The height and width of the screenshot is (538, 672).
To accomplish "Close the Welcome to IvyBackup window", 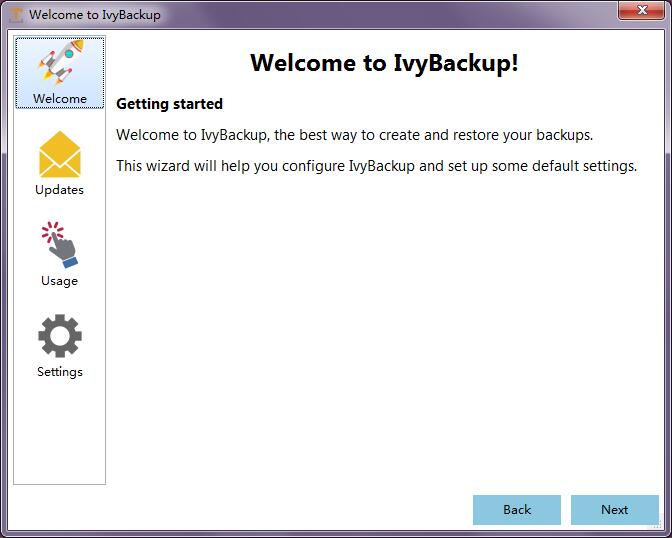I will click(641, 10).
